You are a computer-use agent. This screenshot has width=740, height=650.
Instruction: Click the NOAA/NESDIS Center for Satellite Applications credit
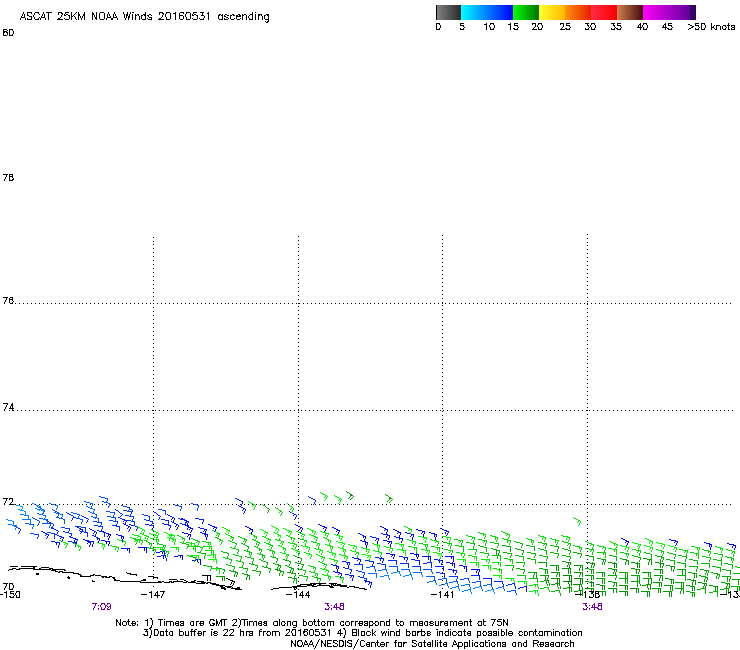click(x=432, y=644)
